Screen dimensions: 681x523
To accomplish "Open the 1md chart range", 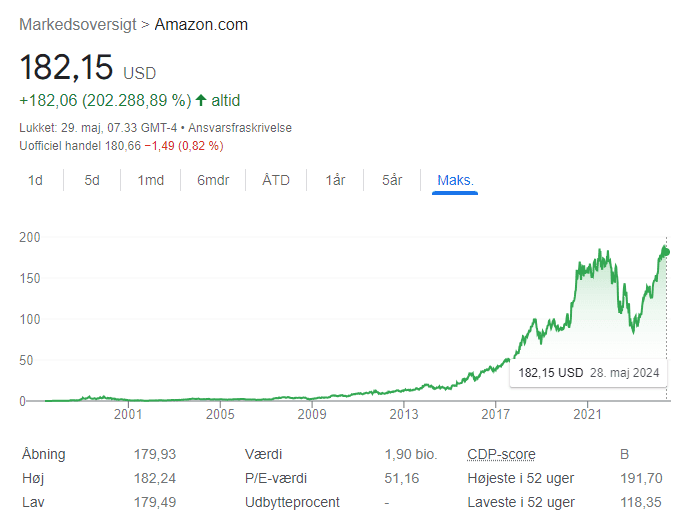I will tap(150, 180).
